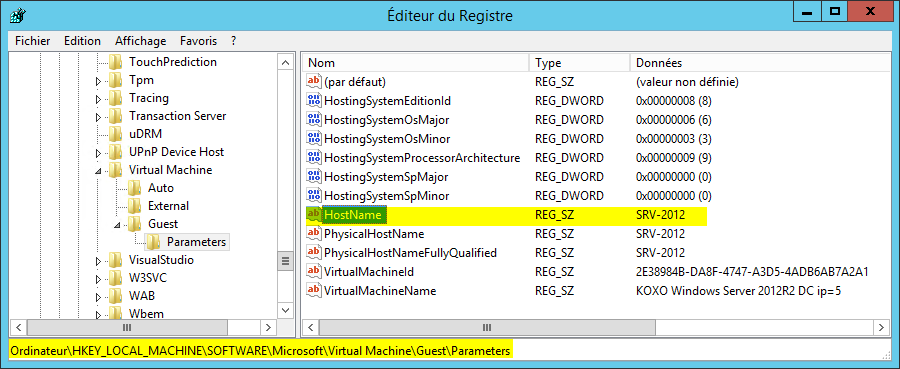The width and height of the screenshot is (900, 369).
Task: Click the Tracing folder icon
Action: click(x=116, y=98)
